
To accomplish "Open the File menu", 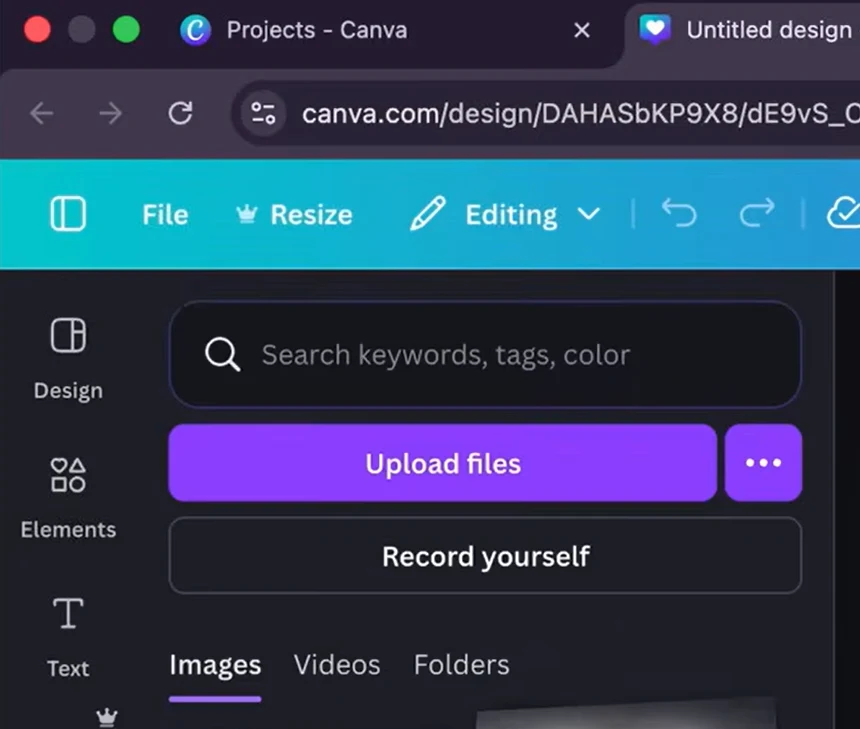I will pyautogui.click(x=165, y=214).
